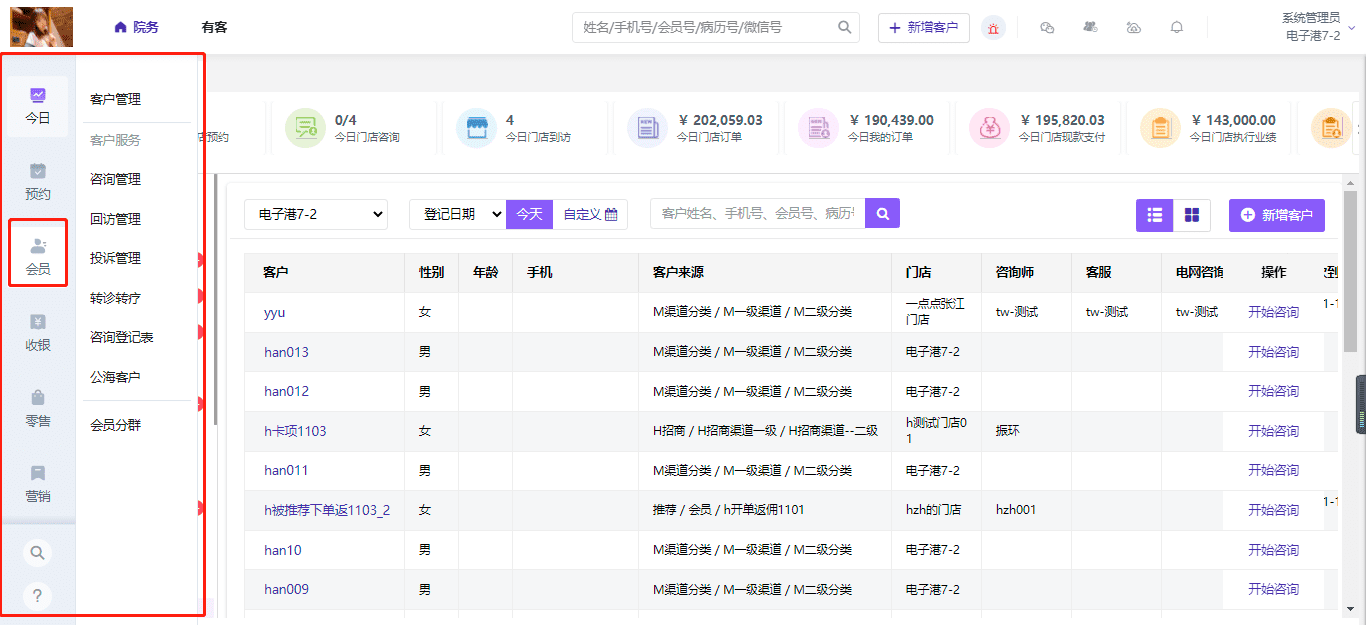Expand the 系统管理员 account menu
The width and height of the screenshot is (1366, 625).
(x=1316, y=28)
